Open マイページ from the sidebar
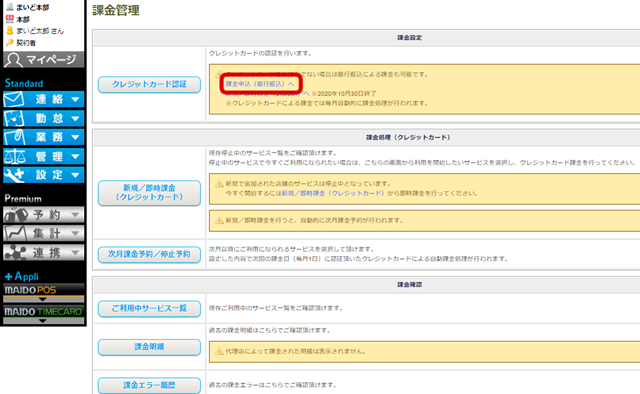The width and height of the screenshot is (640, 394). point(44,60)
